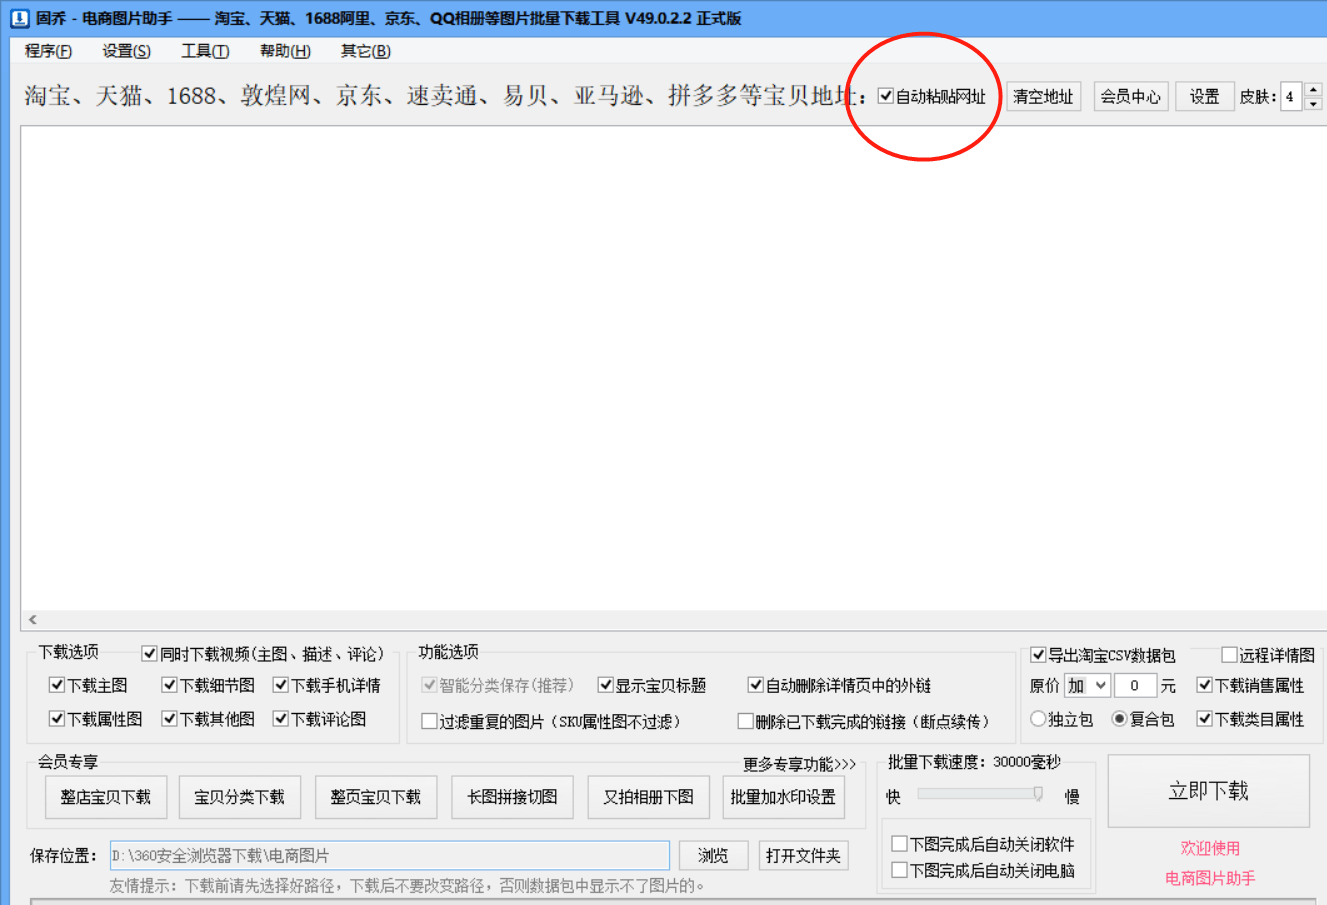Open the 会员中心 button
Screen dimensions: 1327x905
(x=1131, y=96)
